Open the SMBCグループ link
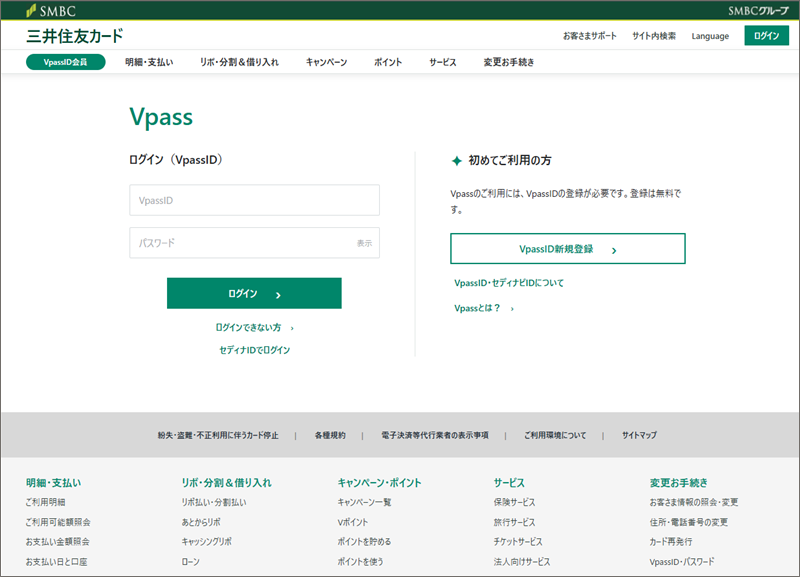 pyautogui.click(x=758, y=11)
